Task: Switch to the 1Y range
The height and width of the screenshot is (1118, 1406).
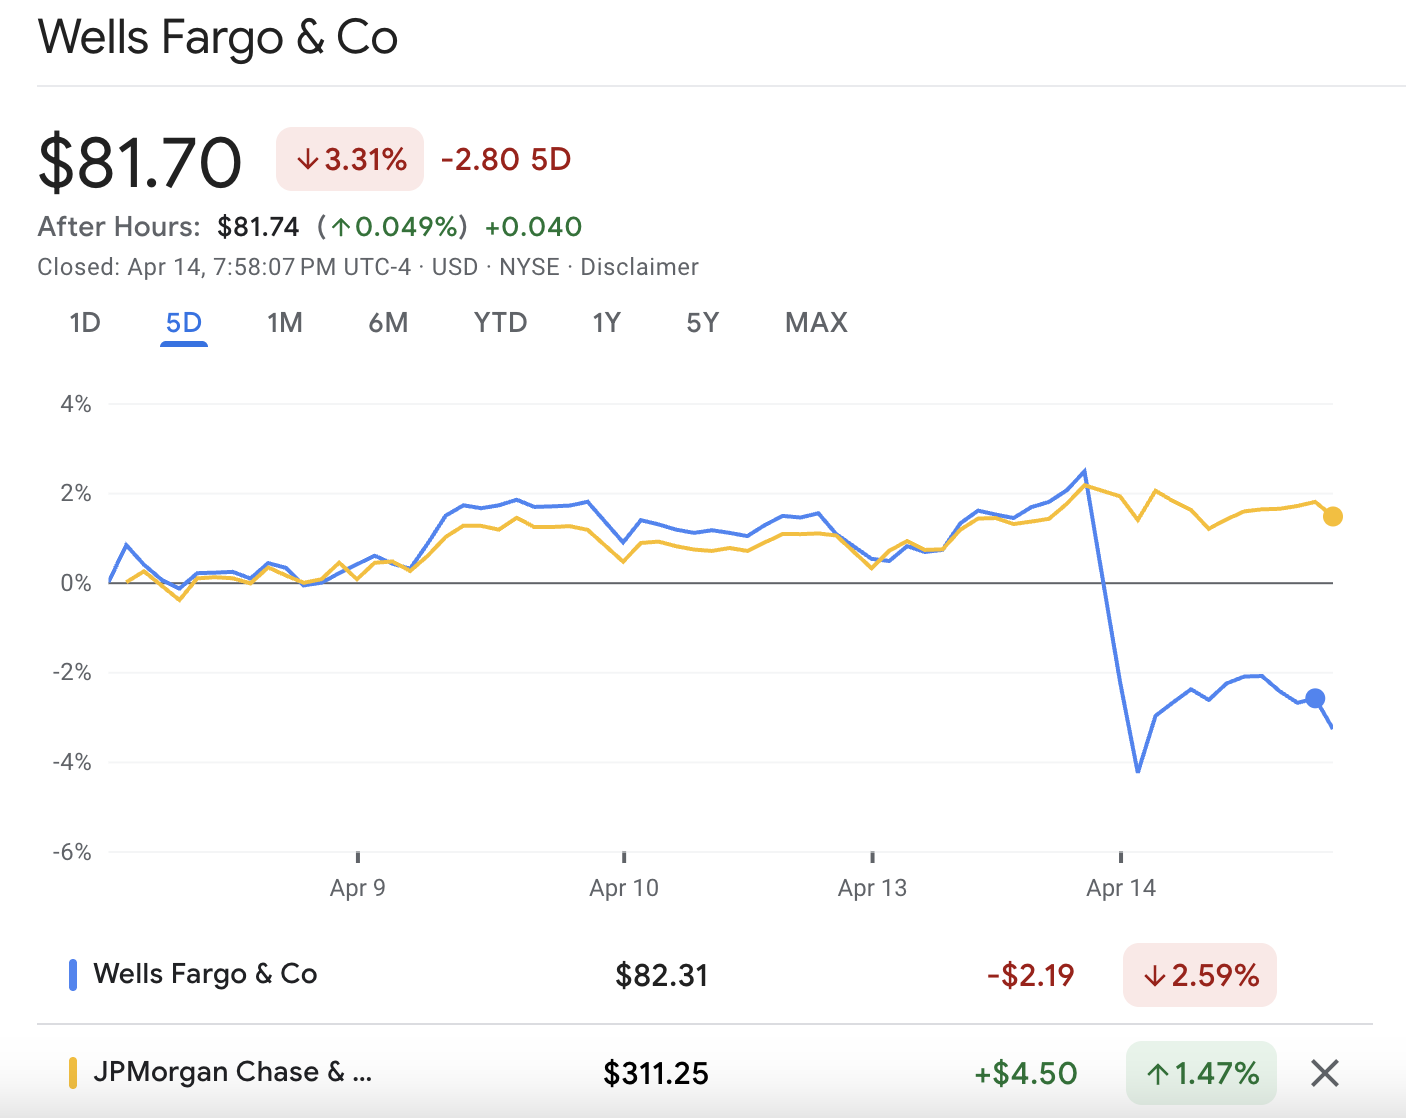Action: click(606, 322)
